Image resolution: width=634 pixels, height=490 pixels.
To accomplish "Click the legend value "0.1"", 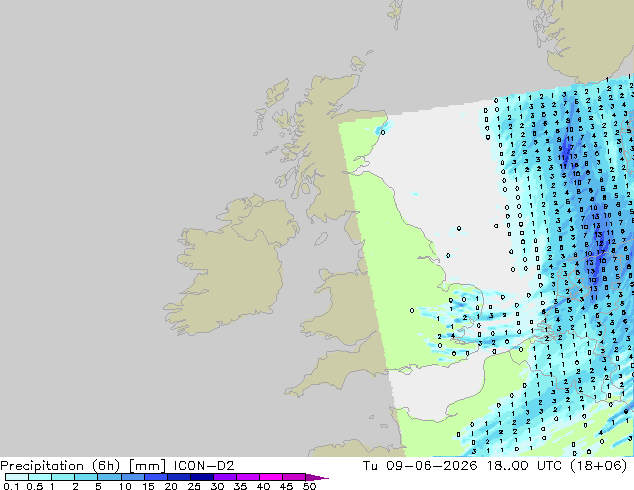I will click(11, 486).
